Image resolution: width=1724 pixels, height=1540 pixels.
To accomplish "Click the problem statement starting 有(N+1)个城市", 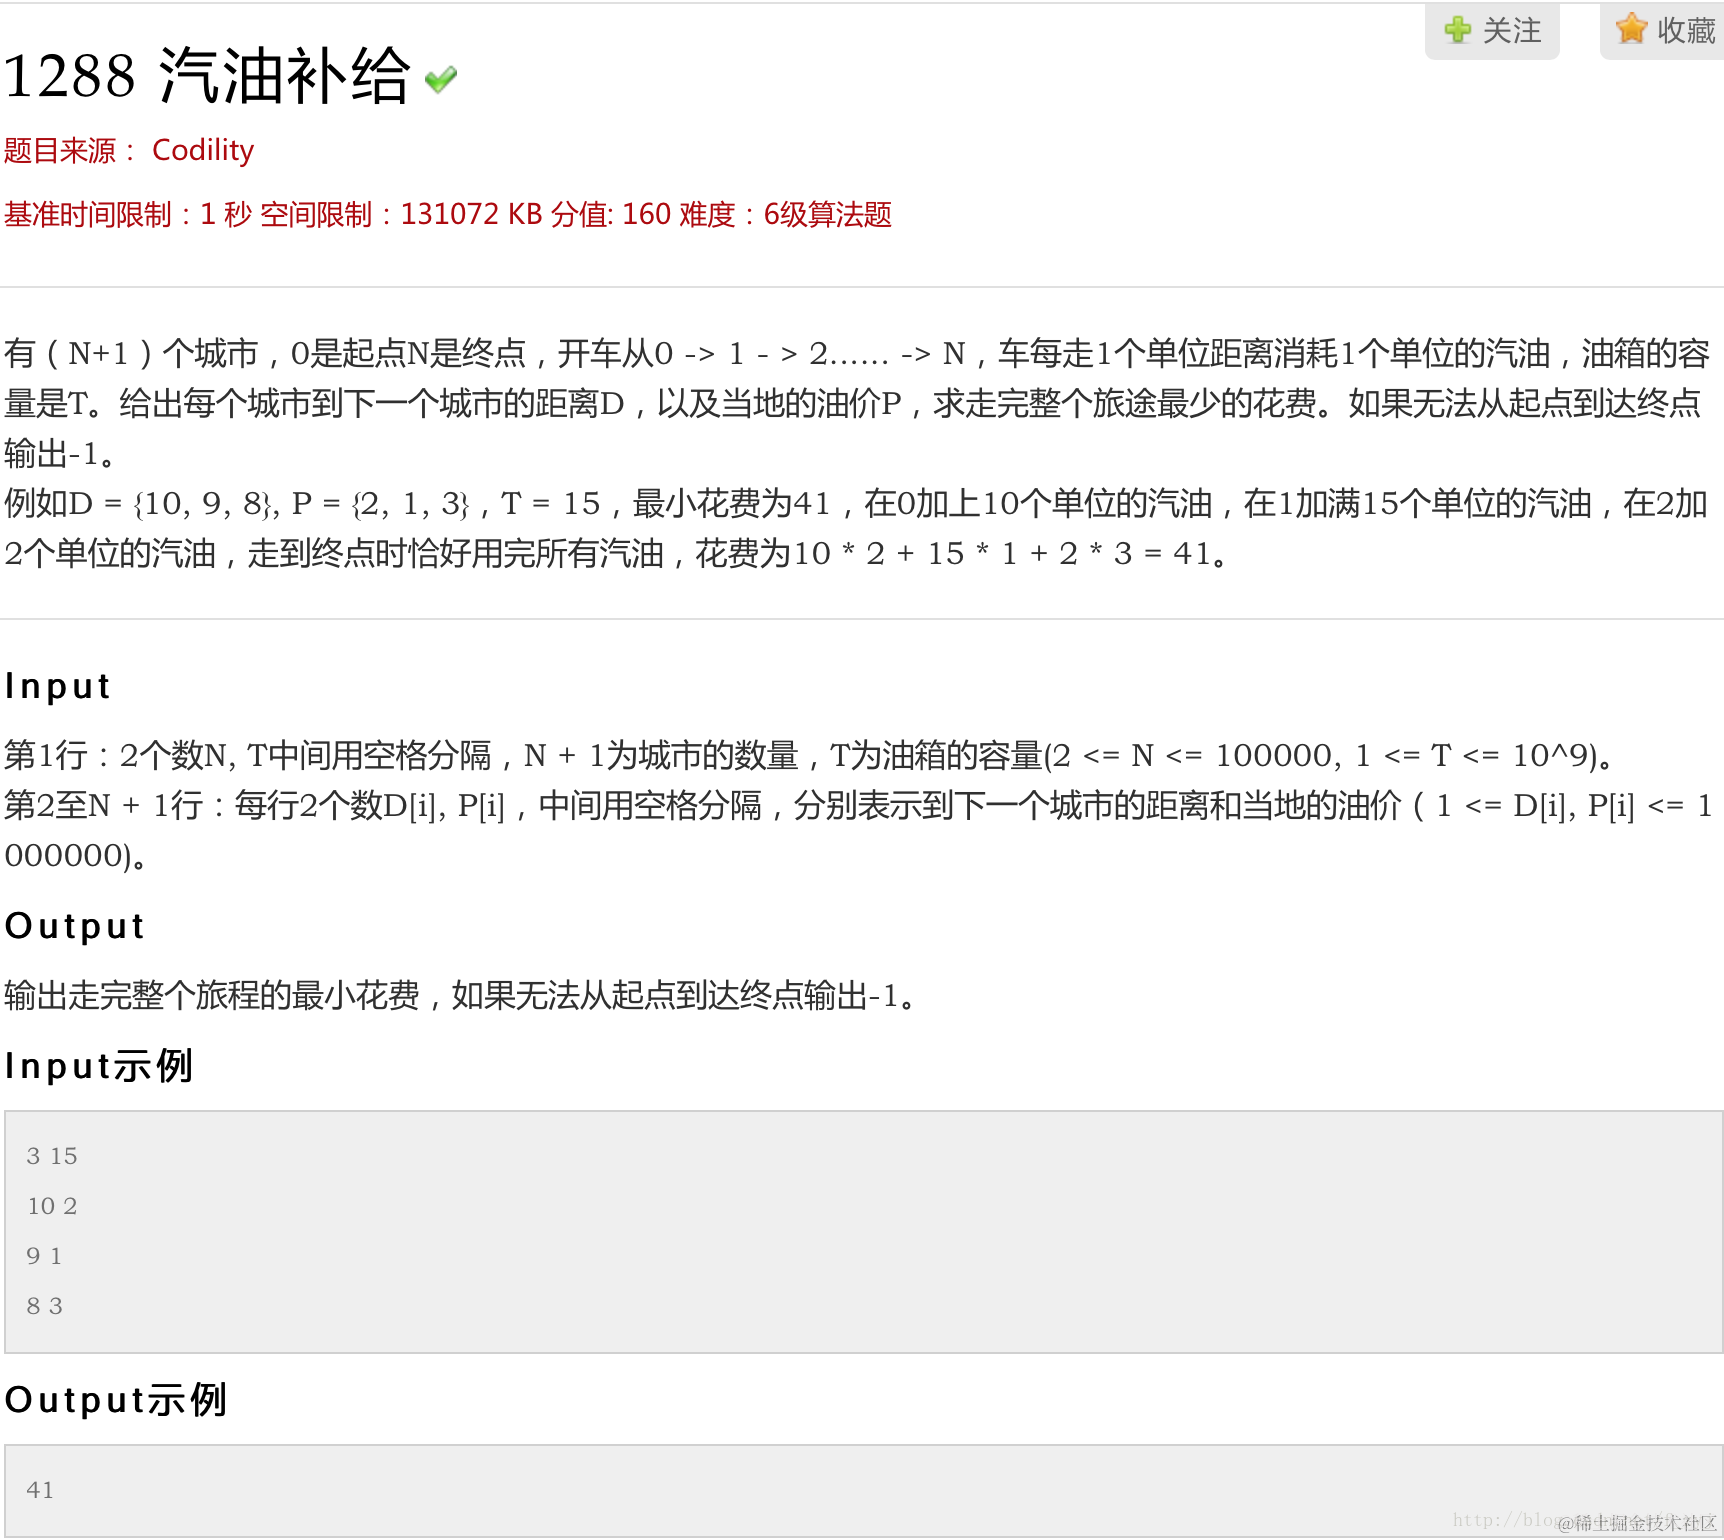I will point(858,403).
